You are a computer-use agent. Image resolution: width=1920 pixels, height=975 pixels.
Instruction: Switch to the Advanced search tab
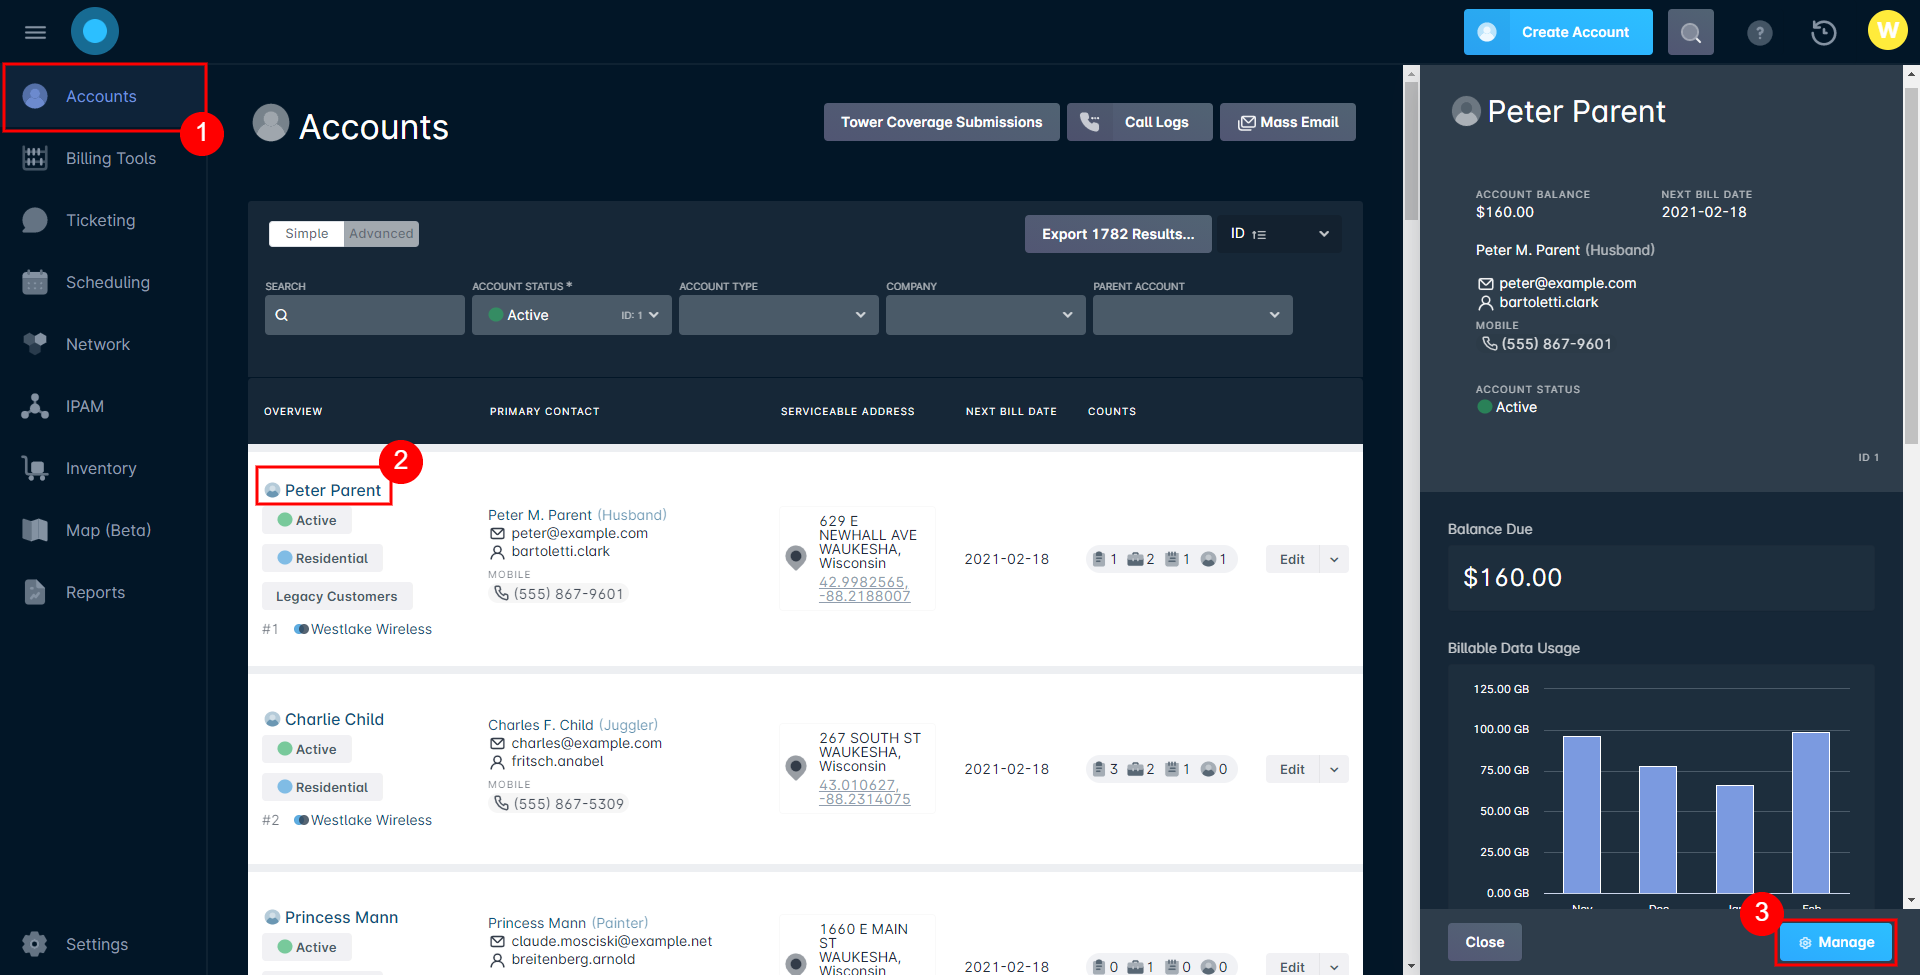click(381, 233)
